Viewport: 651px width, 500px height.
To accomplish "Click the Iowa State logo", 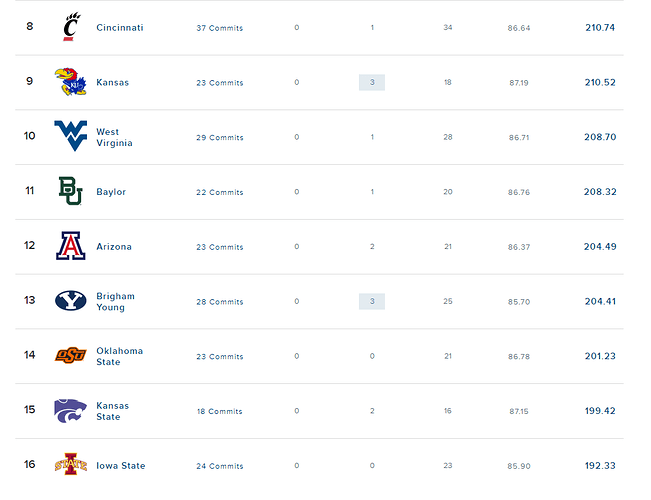I will (x=71, y=464).
